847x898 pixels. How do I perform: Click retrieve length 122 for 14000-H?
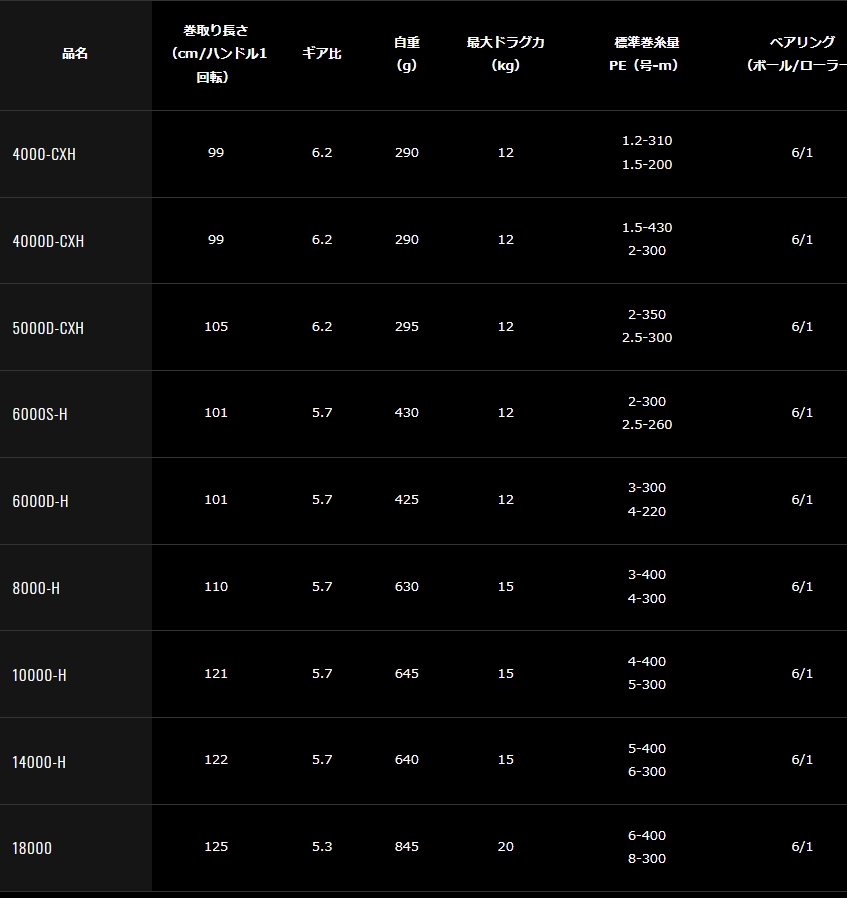coord(216,759)
